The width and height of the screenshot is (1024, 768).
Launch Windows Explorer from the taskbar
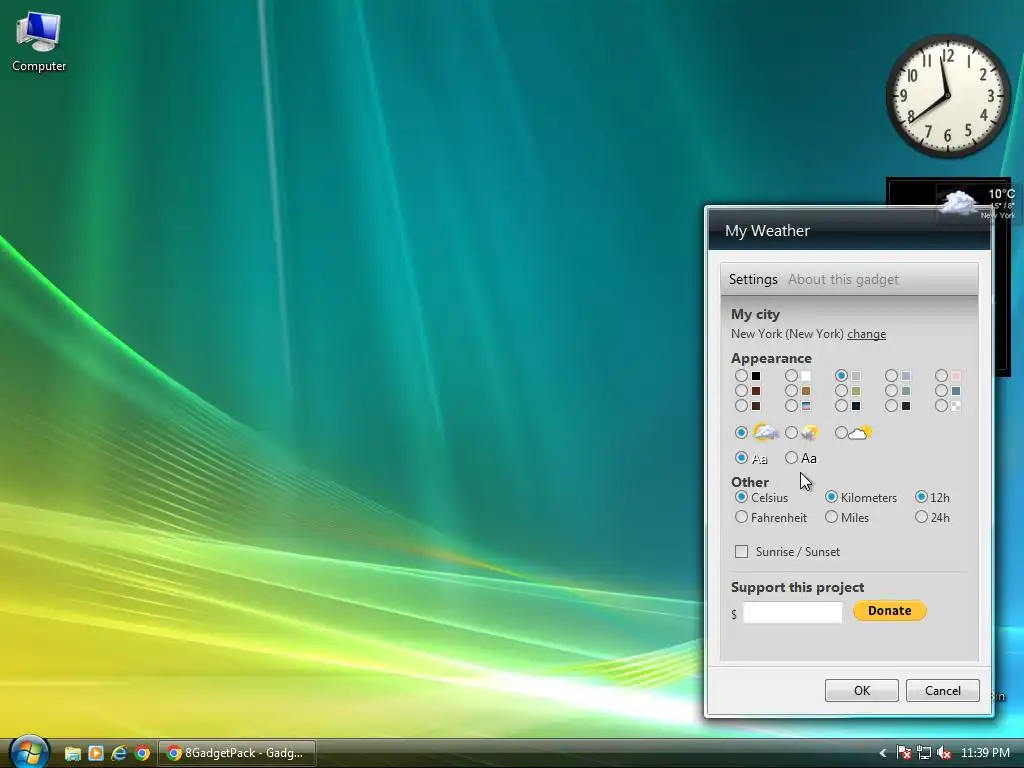[72, 754]
